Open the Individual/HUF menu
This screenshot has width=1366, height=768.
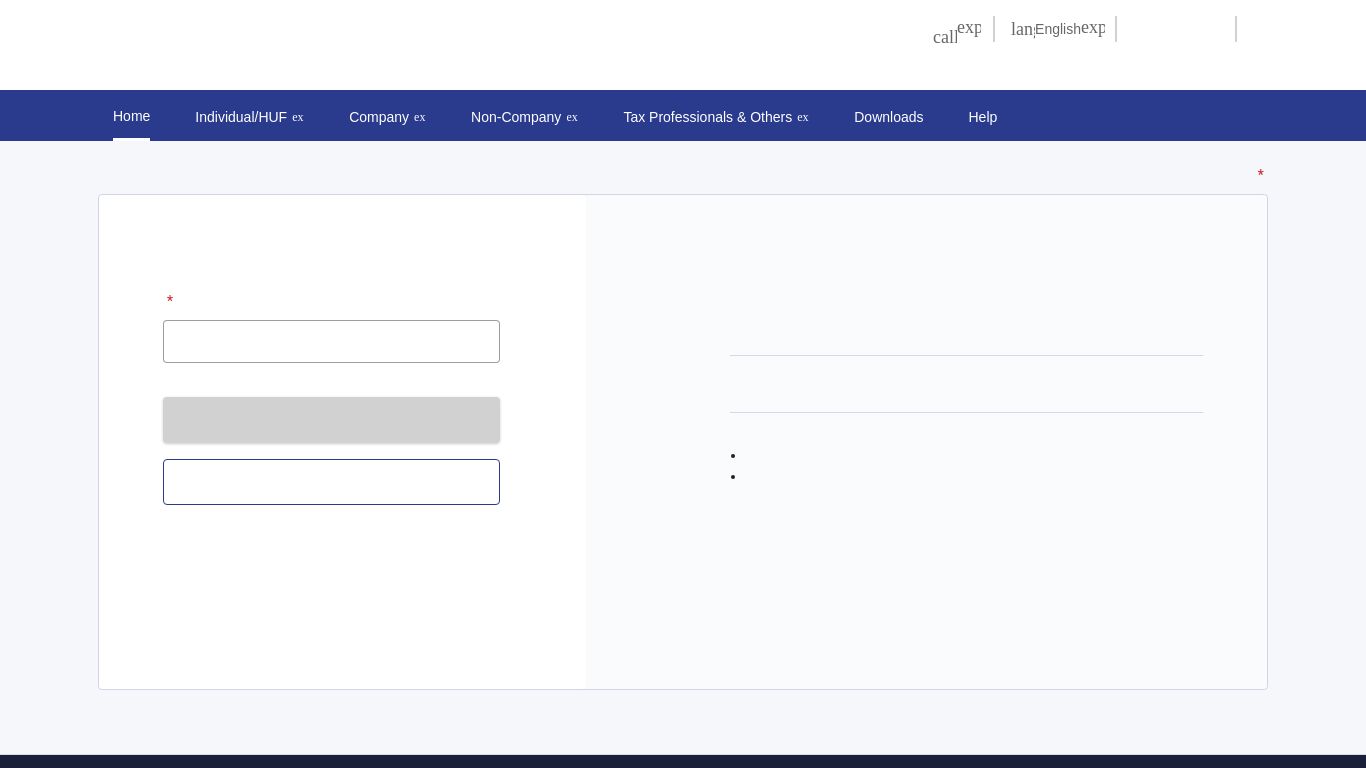pyautogui.click(x=240, y=117)
